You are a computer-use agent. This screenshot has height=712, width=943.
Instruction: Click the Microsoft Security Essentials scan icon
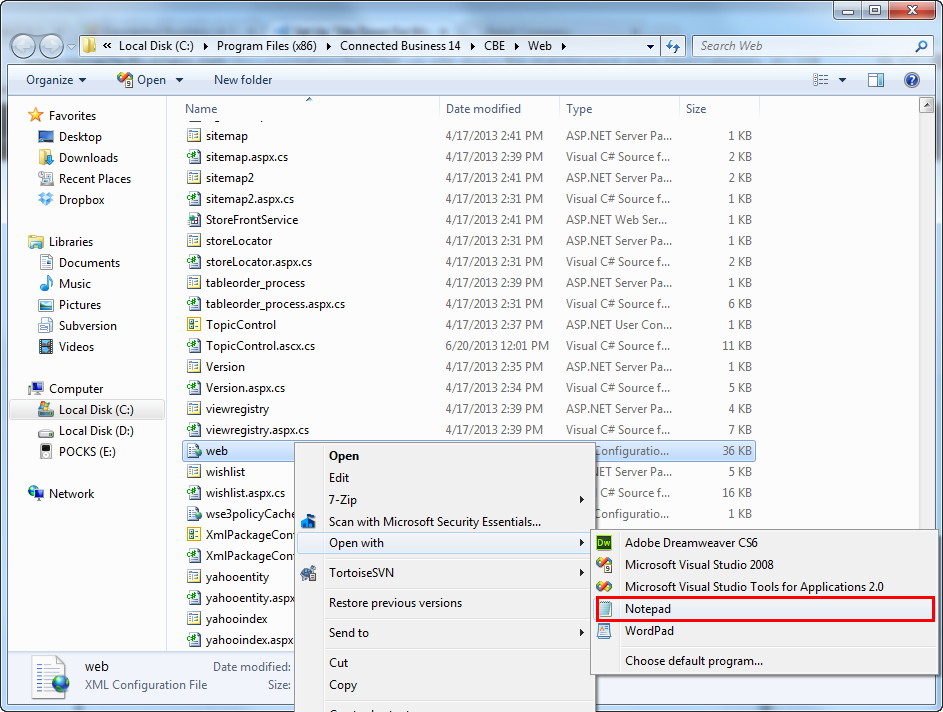[309, 522]
